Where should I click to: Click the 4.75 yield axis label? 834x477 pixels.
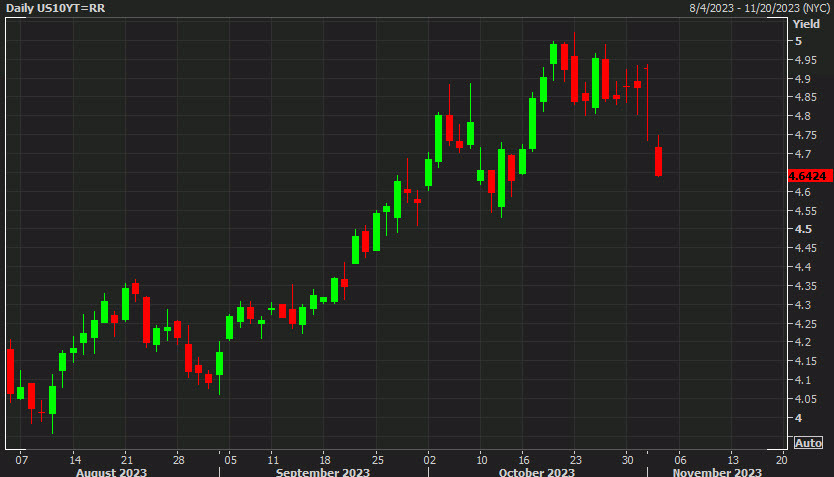(805, 135)
